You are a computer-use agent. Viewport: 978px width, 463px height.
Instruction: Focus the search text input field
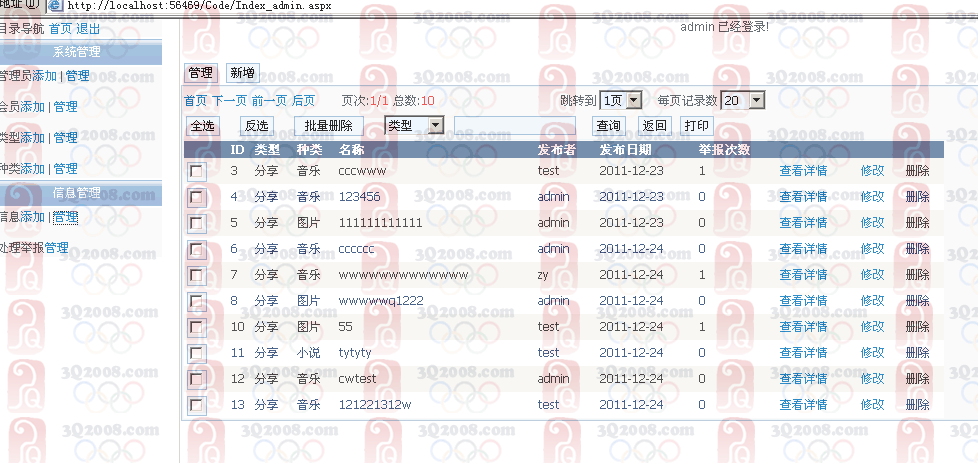[515, 125]
